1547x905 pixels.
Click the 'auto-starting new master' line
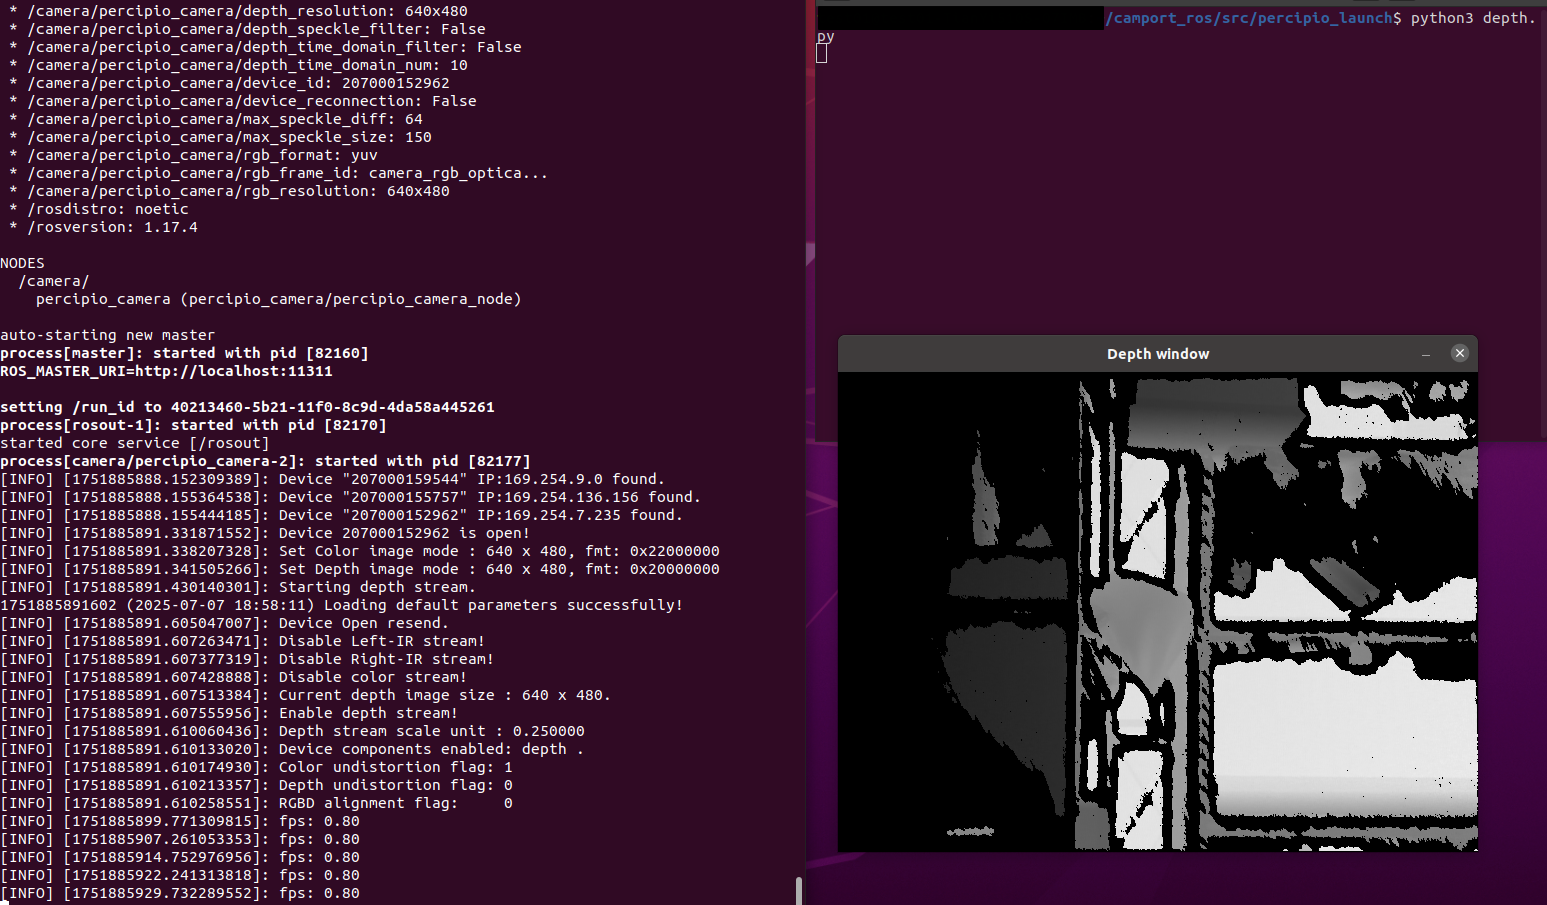point(107,335)
